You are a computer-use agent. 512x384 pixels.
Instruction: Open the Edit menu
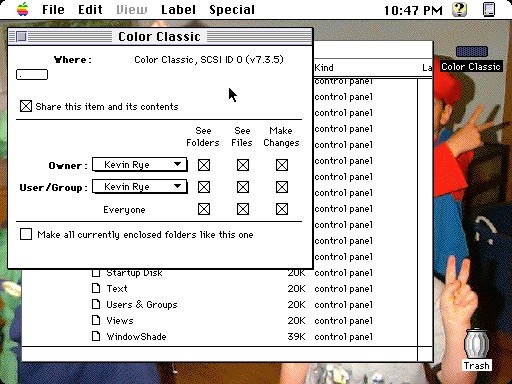tap(90, 10)
